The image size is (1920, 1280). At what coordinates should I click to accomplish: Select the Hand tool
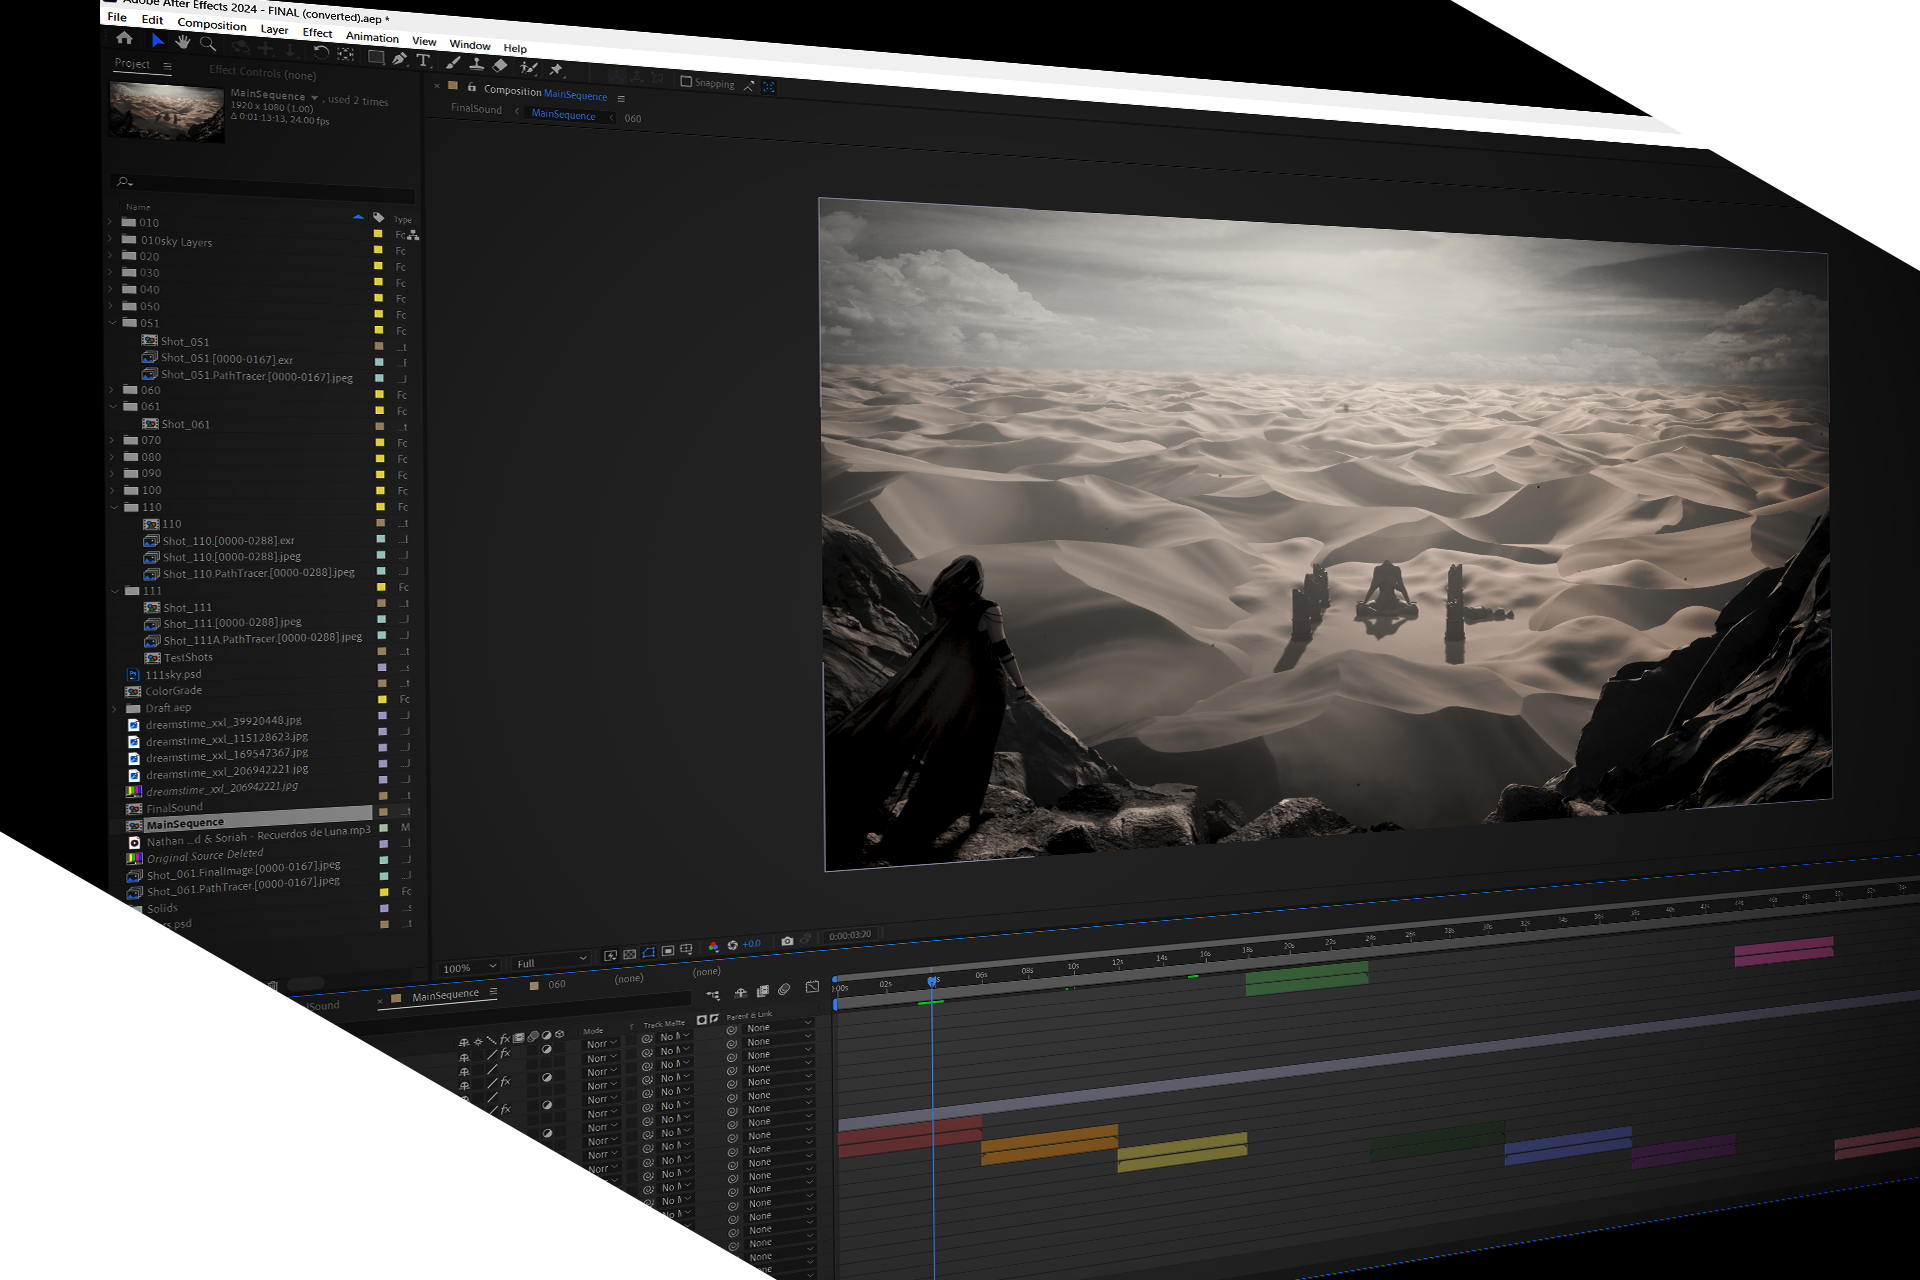point(182,42)
